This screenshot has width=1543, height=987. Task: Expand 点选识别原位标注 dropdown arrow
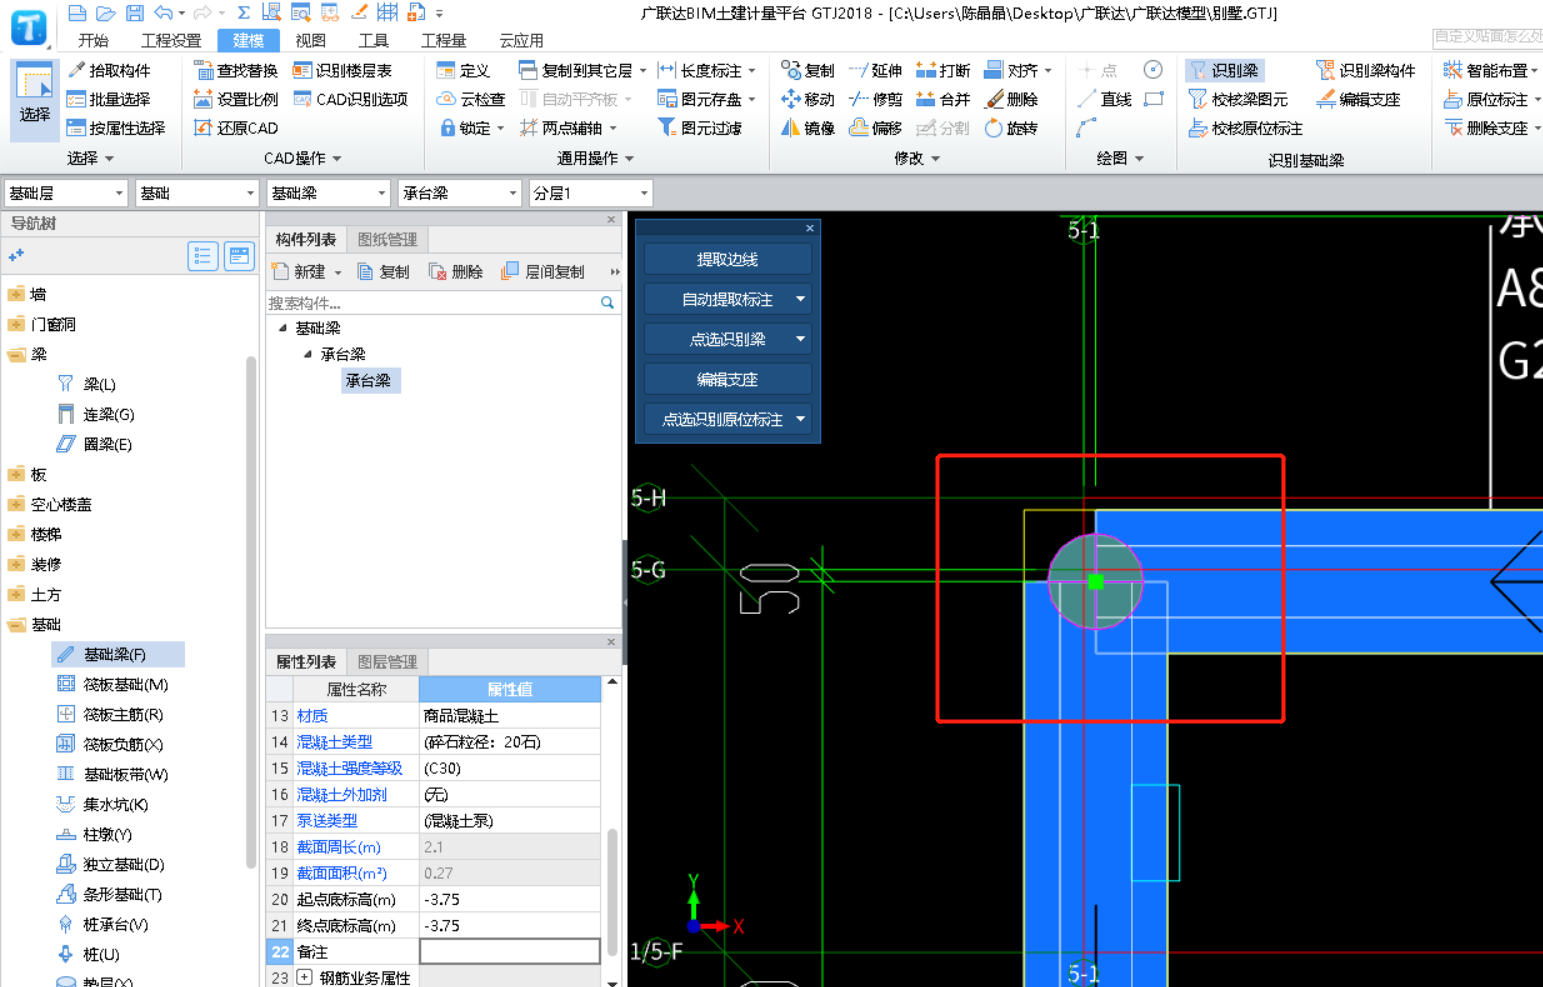tap(800, 419)
